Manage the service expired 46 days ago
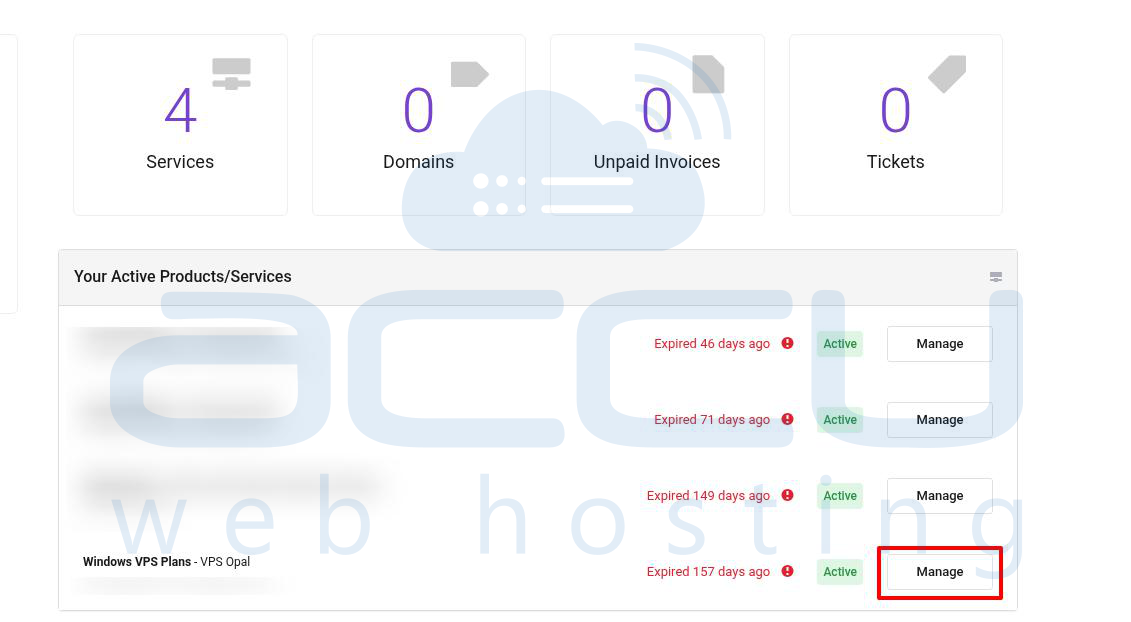1131x622 pixels. (x=940, y=344)
